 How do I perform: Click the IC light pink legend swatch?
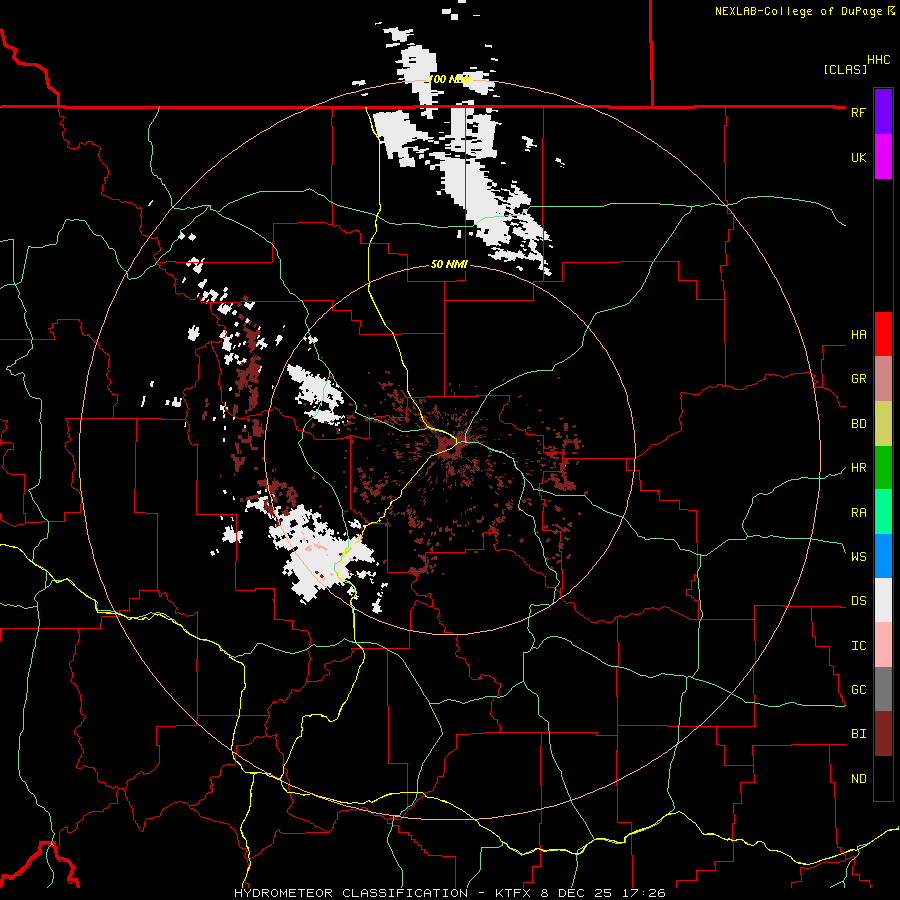[883, 645]
